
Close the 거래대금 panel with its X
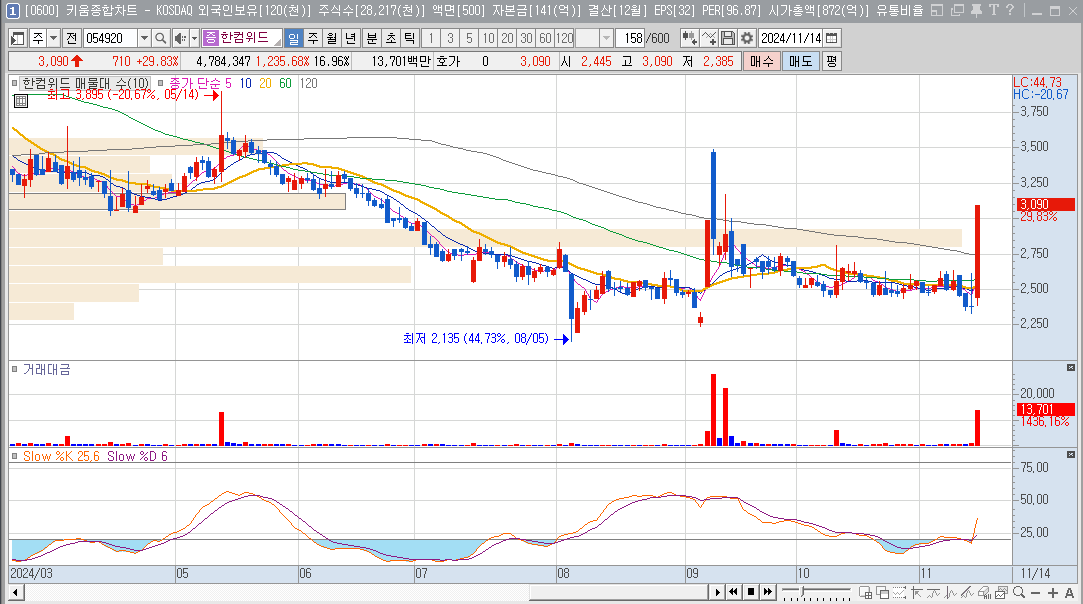1071,368
